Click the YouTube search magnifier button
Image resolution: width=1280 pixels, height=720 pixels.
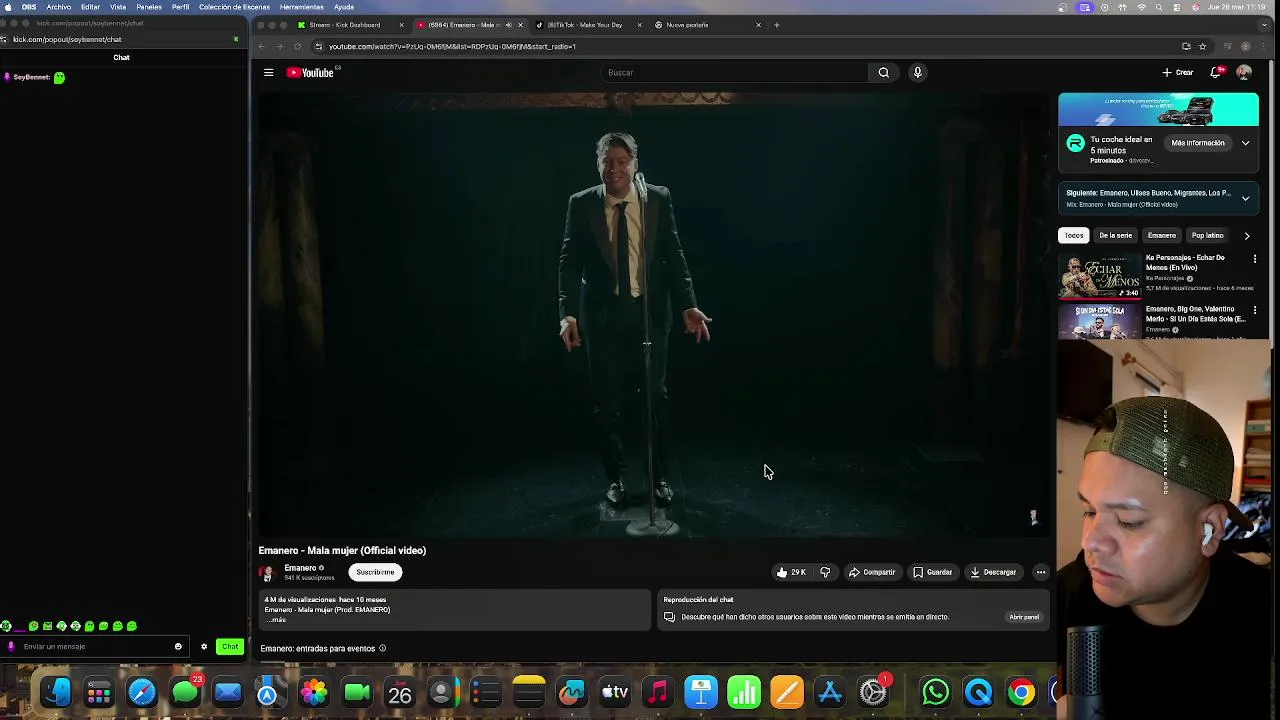pyautogui.click(x=883, y=72)
